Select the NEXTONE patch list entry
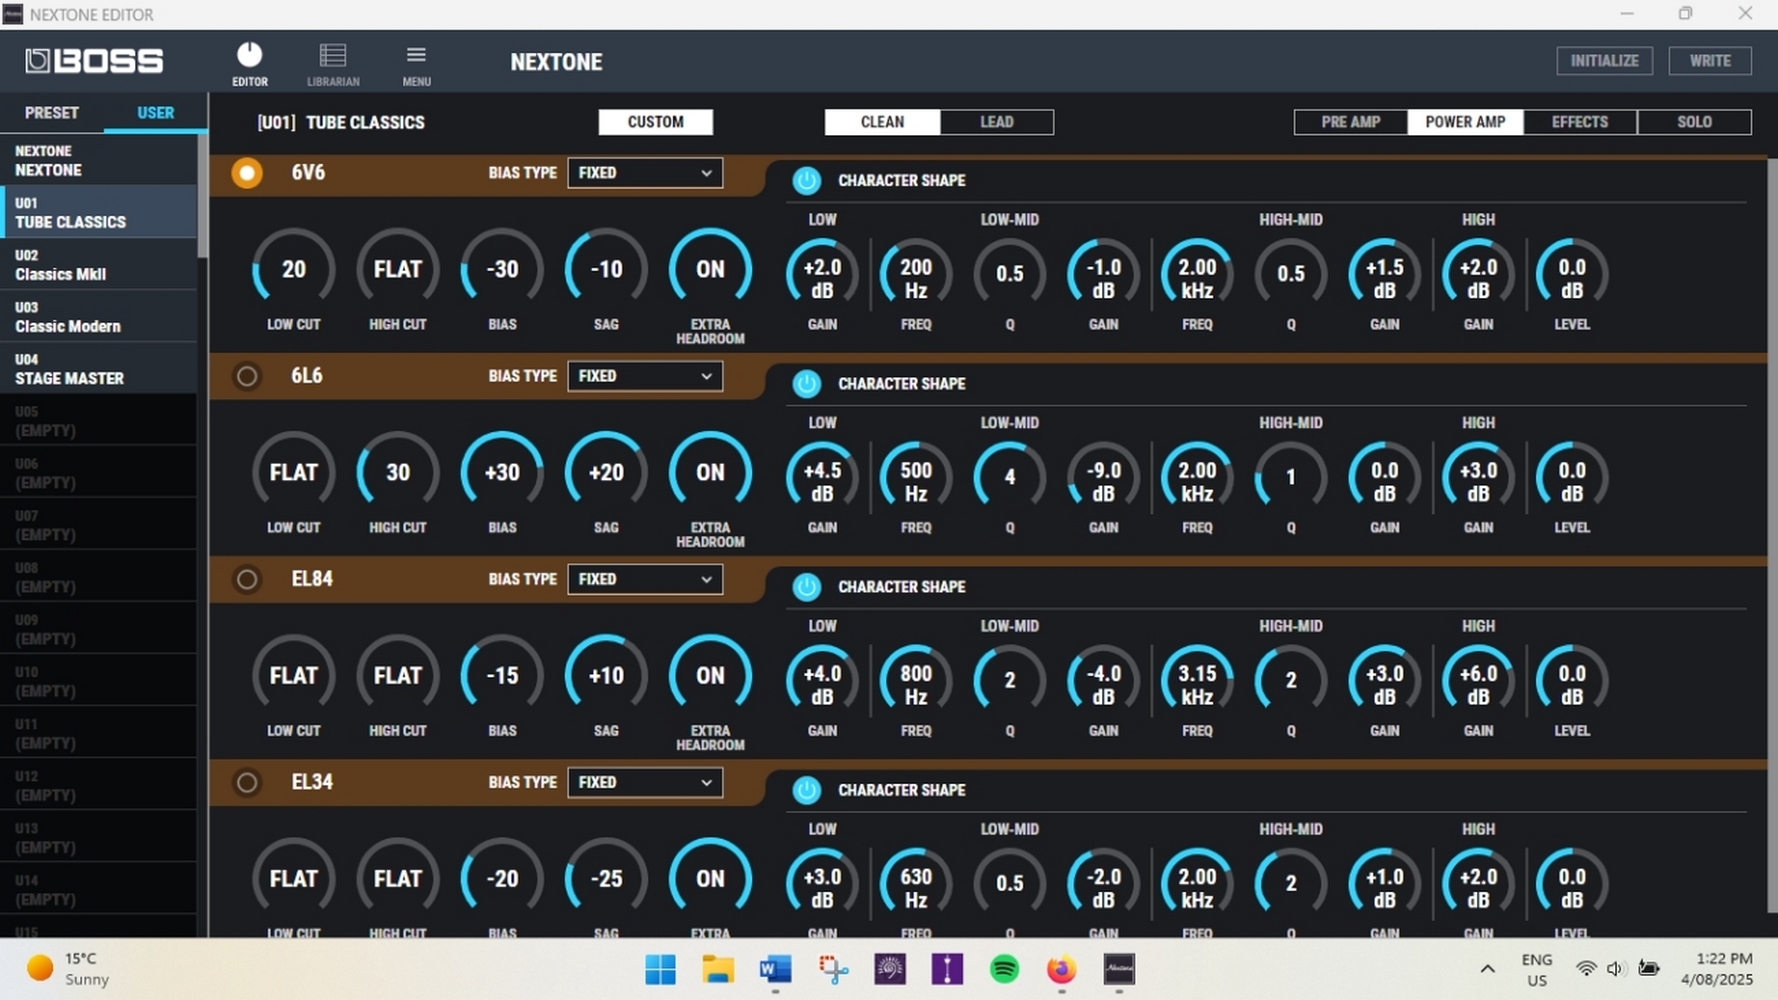 (x=99, y=160)
